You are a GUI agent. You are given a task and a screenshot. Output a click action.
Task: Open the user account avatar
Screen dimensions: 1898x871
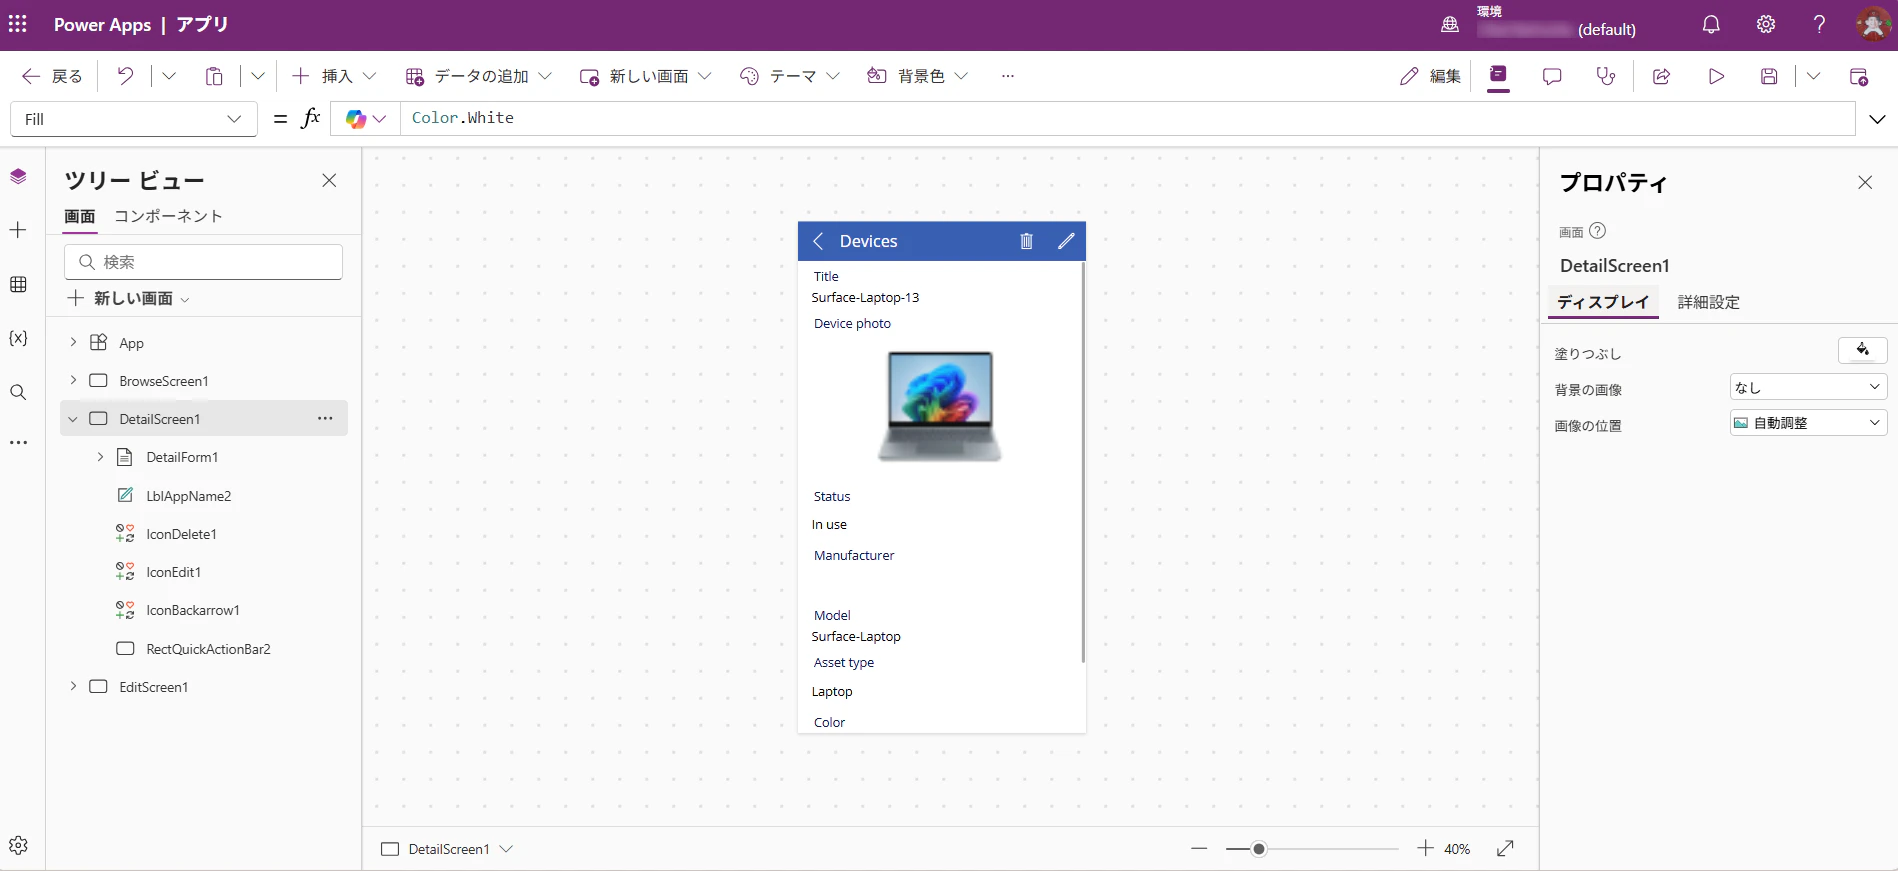click(1873, 25)
